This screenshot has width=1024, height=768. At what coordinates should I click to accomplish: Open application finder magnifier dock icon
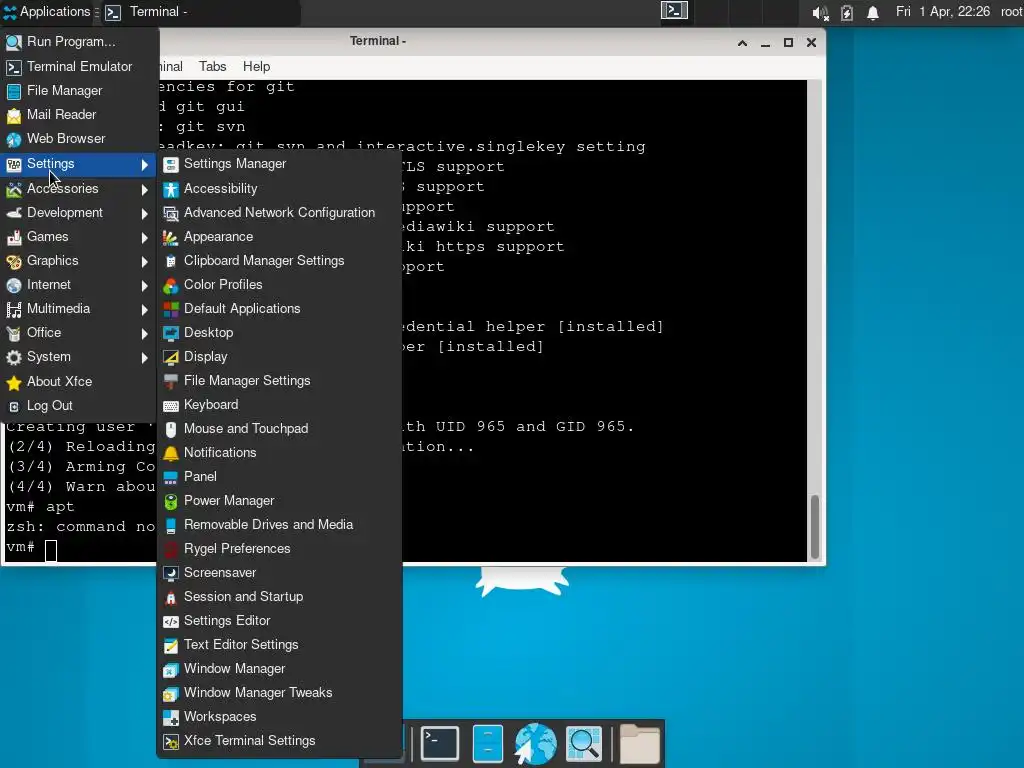584,743
